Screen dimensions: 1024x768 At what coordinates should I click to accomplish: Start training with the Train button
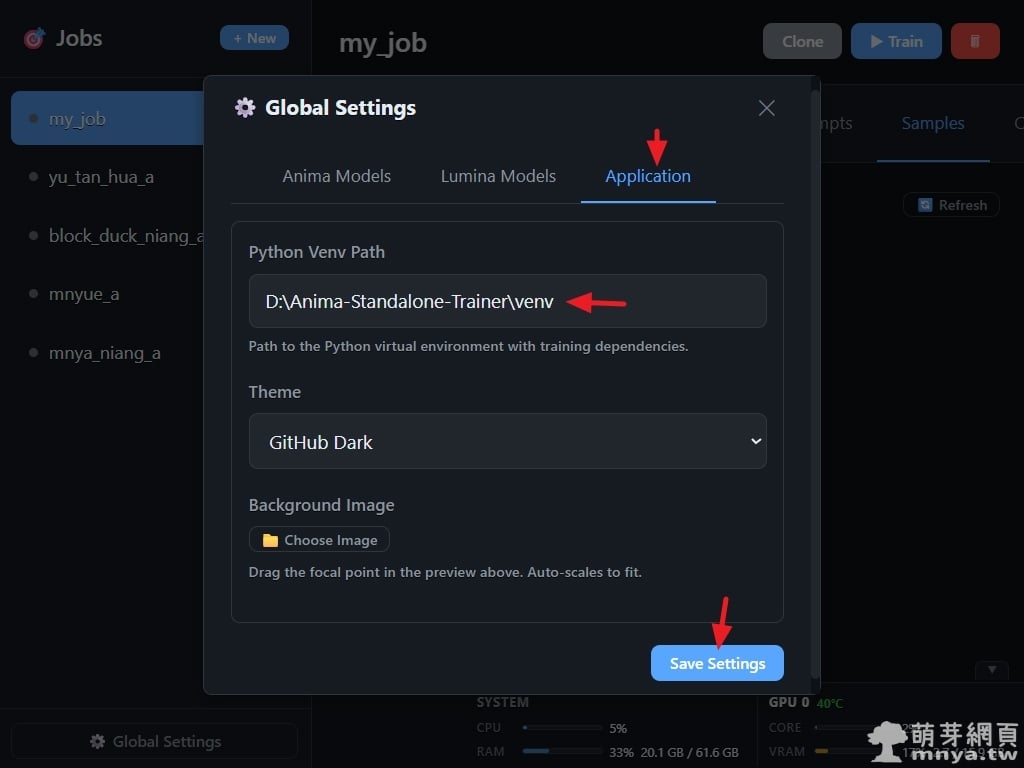coord(896,41)
